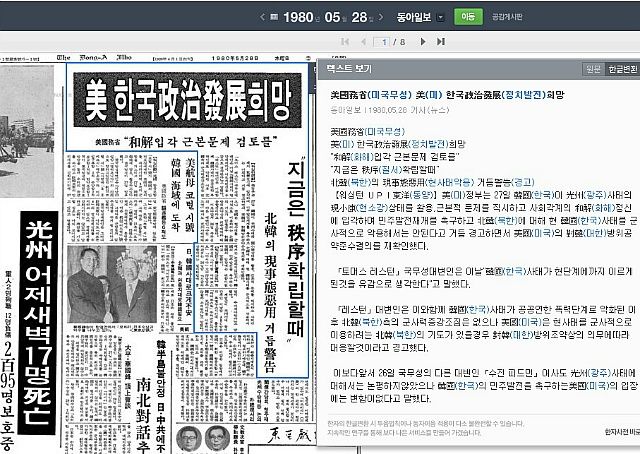
Task: Select the 北韓의 現事態惡用 거듭警告 subheadline
Action: point(269,291)
